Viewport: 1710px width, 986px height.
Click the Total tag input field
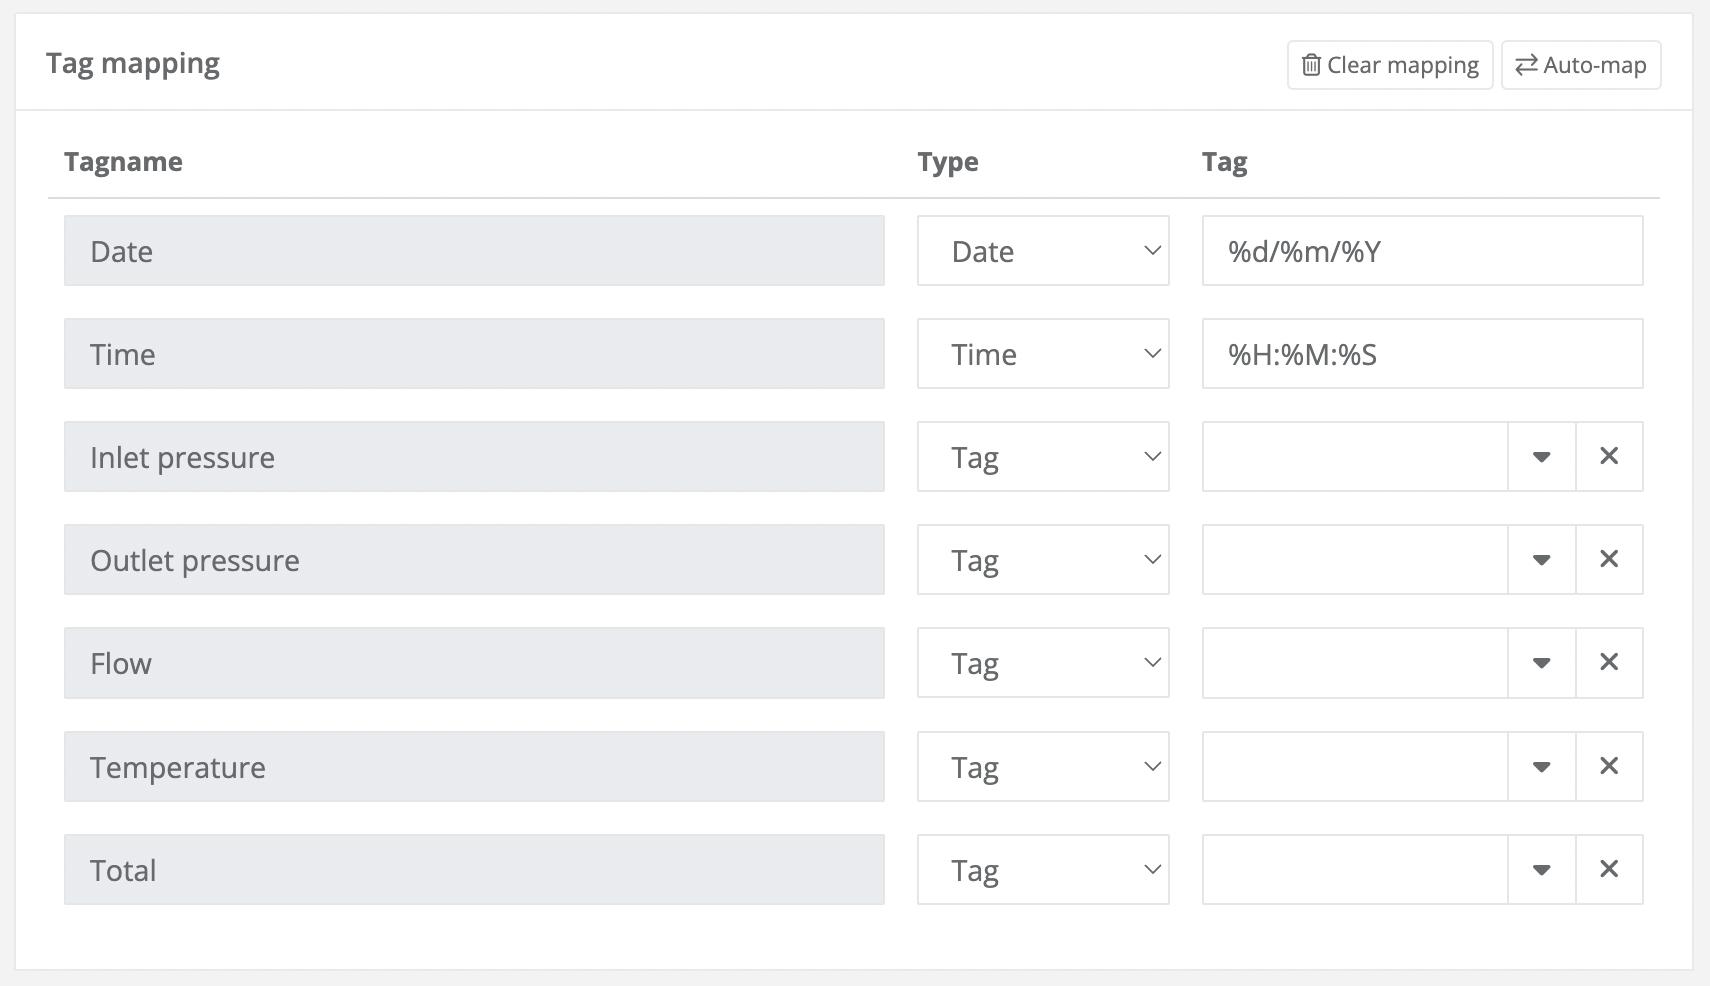coord(1355,869)
